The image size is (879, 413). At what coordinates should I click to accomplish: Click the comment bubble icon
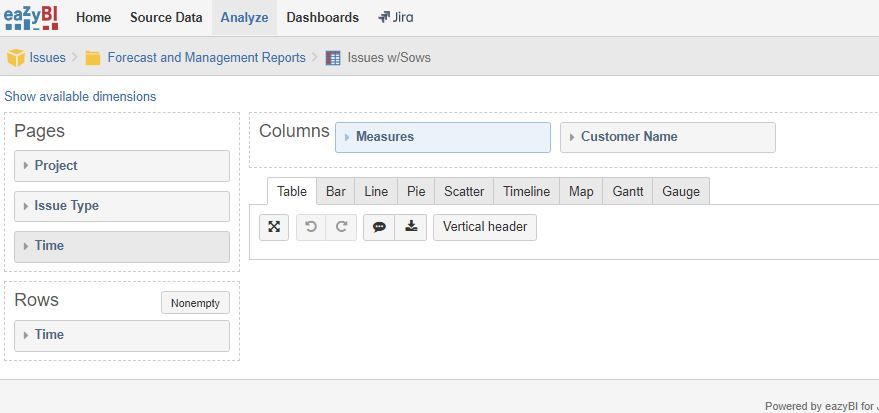click(x=380, y=227)
